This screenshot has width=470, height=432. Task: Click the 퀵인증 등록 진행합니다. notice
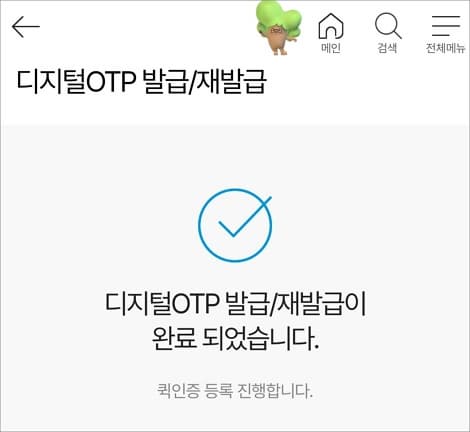pos(235,390)
